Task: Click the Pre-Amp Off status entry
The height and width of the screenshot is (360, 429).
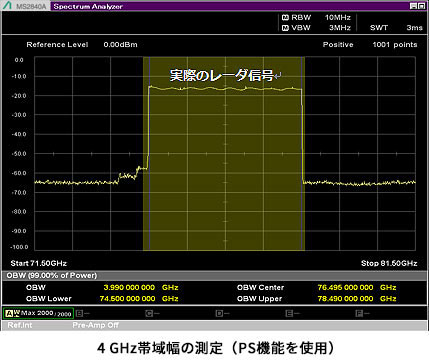Action: click(95, 325)
